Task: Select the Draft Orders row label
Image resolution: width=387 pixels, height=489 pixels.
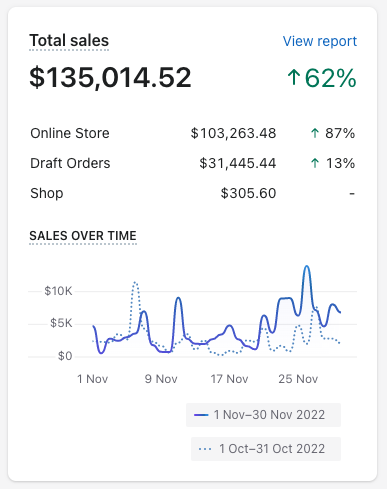Action: [x=70, y=163]
